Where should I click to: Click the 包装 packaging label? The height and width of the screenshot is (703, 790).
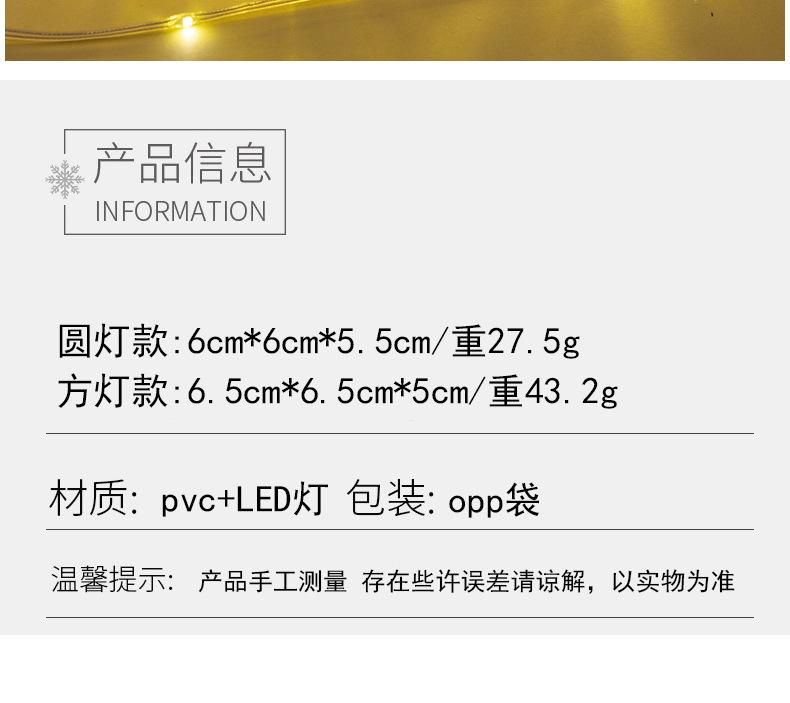pos(386,498)
